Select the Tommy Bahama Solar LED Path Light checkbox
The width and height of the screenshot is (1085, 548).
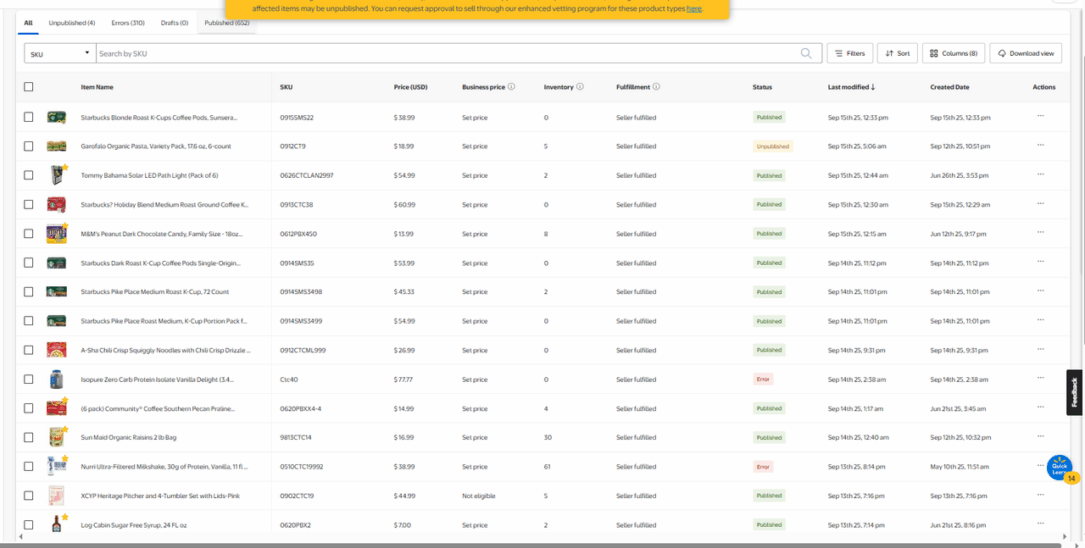tap(29, 175)
